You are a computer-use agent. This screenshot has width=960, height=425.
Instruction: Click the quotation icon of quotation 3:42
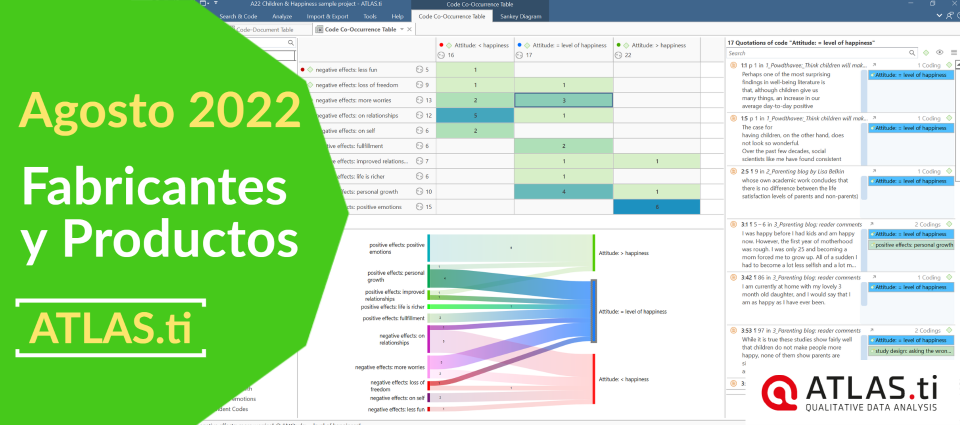click(x=733, y=277)
